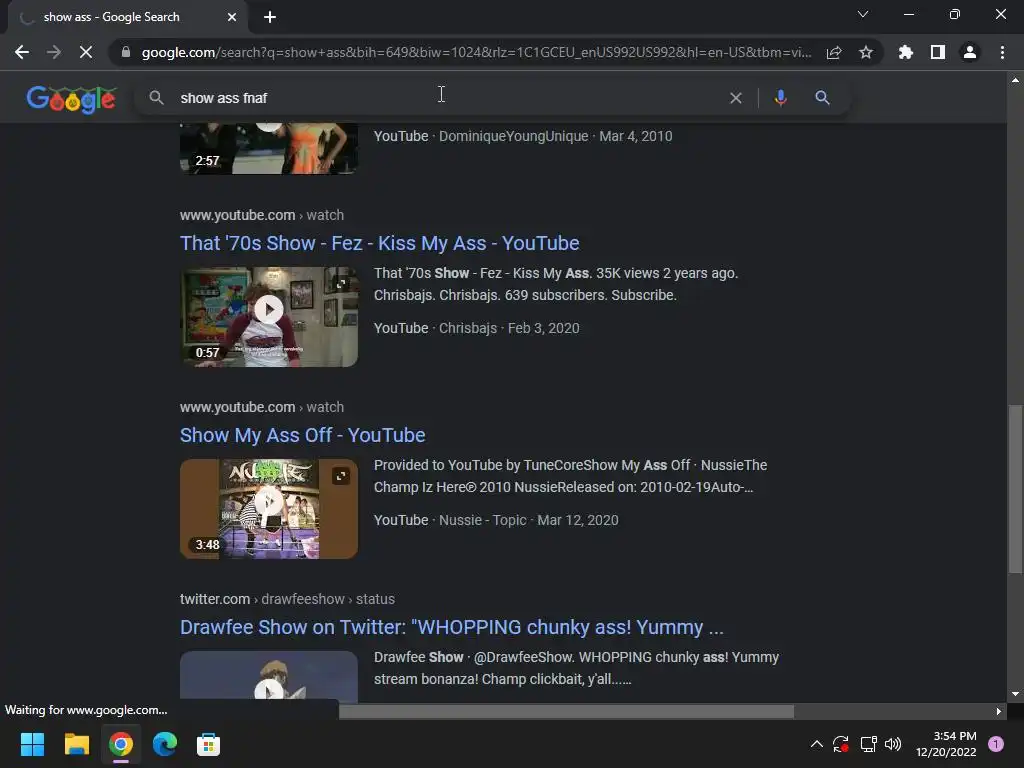This screenshot has width=1024, height=768.
Task: Open 'That '70s Show - Fez' result link
Action: tap(379, 243)
